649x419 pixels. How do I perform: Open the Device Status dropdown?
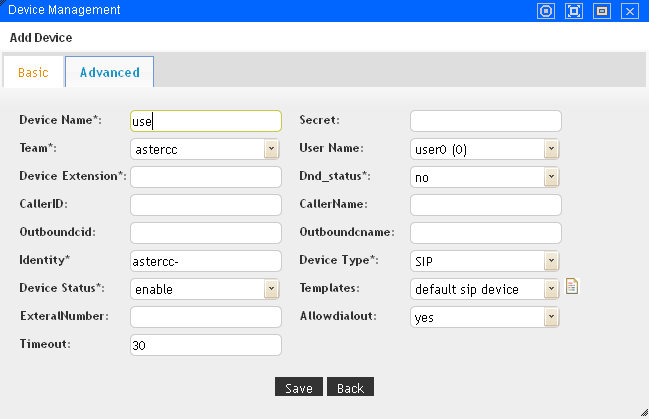(270, 289)
